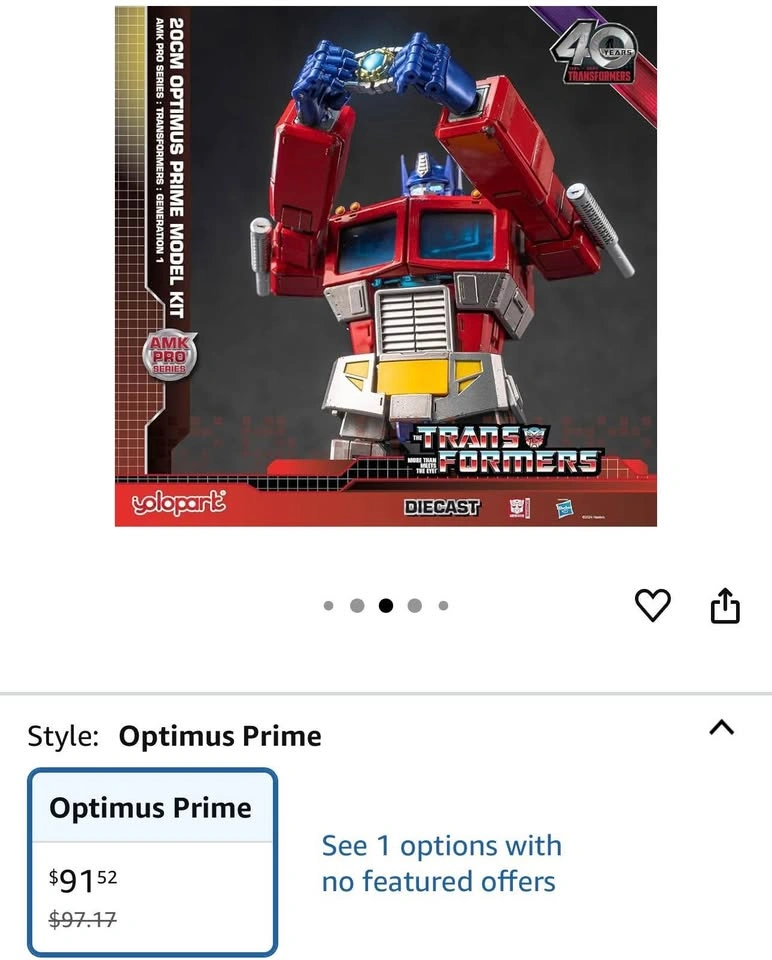Viewport: 772px width, 960px height.
Task: Tap the $91.52 price
Action: pos(83,881)
